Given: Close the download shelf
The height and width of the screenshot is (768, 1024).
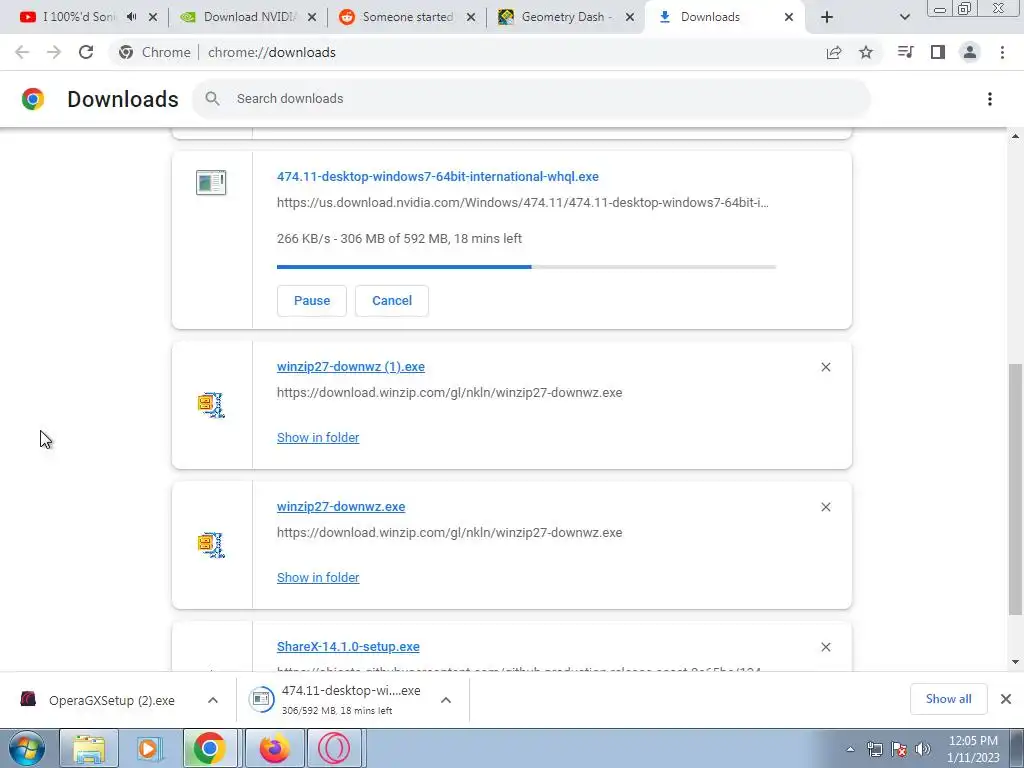Looking at the screenshot, I should (x=1006, y=699).
